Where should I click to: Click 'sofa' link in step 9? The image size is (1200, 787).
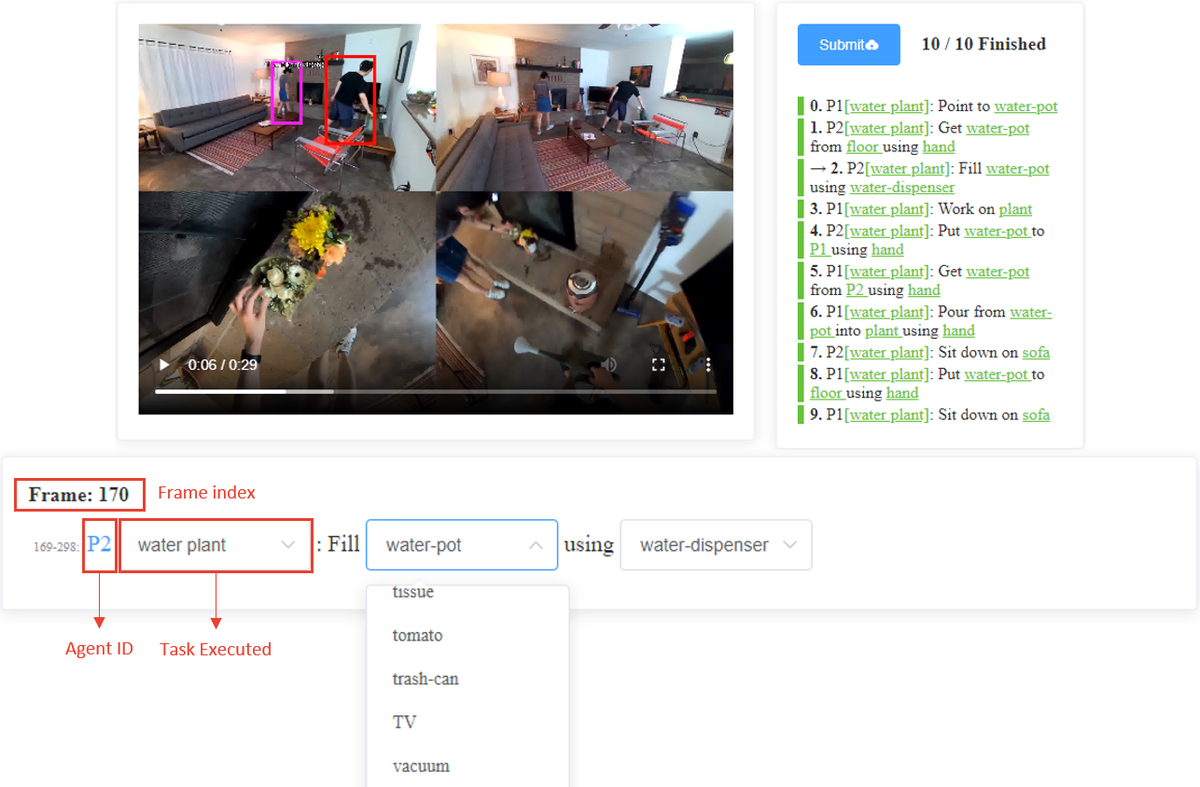1036,414
